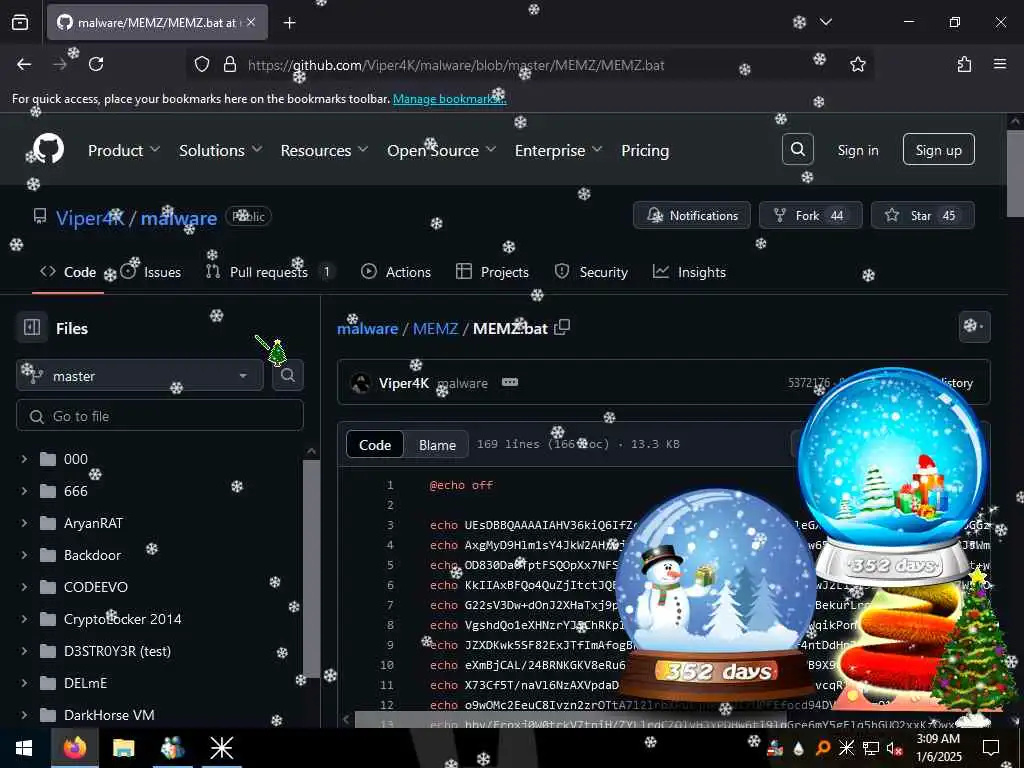Switch to the Code repository tab
The height and width of the screenshot is (768, 1024).
tap(68, 272)
